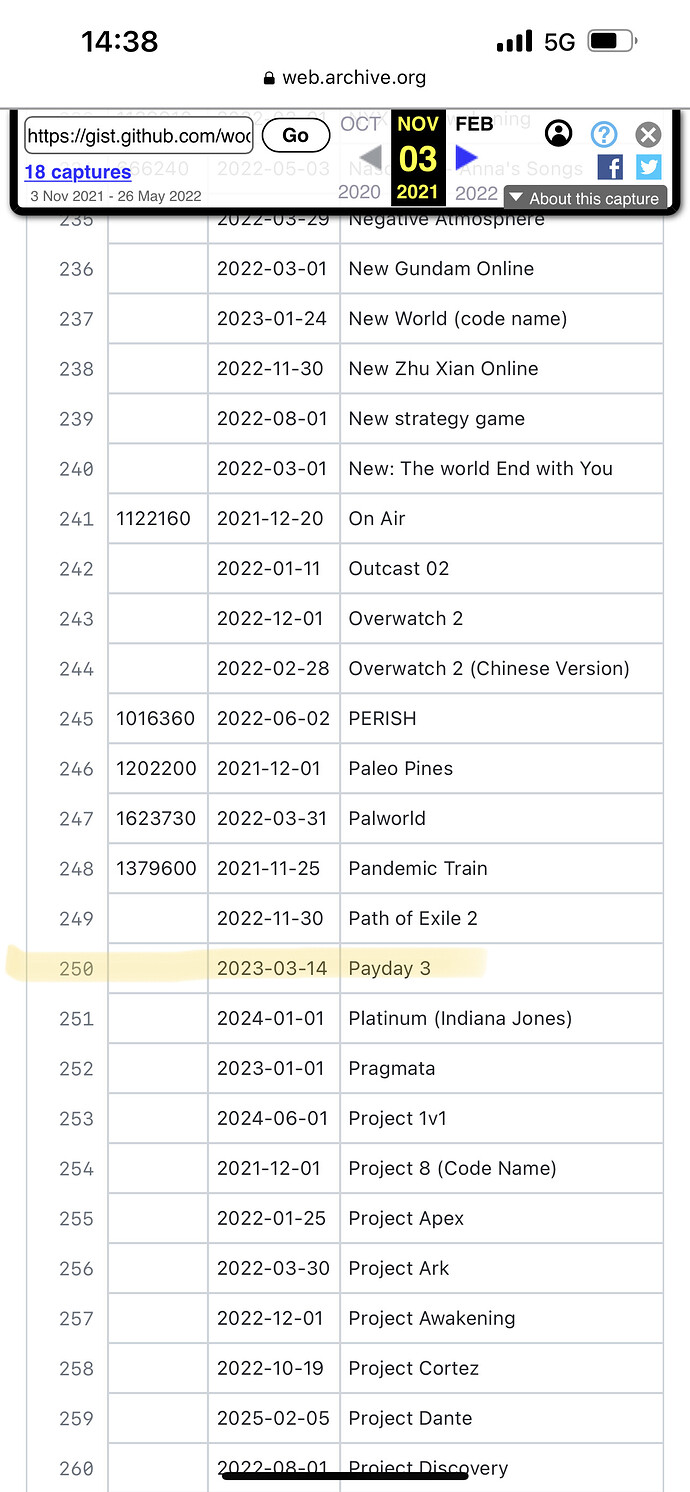Image resolution: width=690 pixels, height=1492 pixels.
Task: Select the Overwatch 2 (Chinese Version) cell
Action: pyautogui.click(x=501, y=668)
